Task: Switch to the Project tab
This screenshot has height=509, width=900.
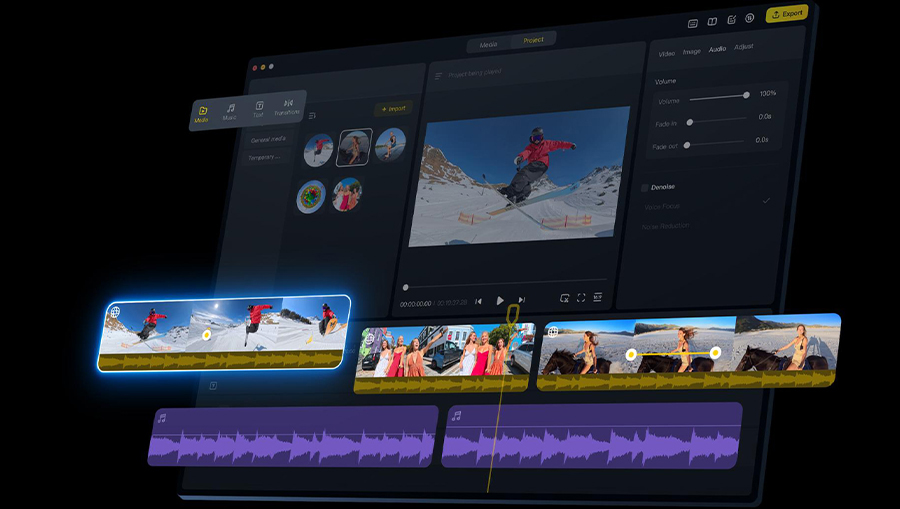Action: pyautogui.click(x=534, y=40)
